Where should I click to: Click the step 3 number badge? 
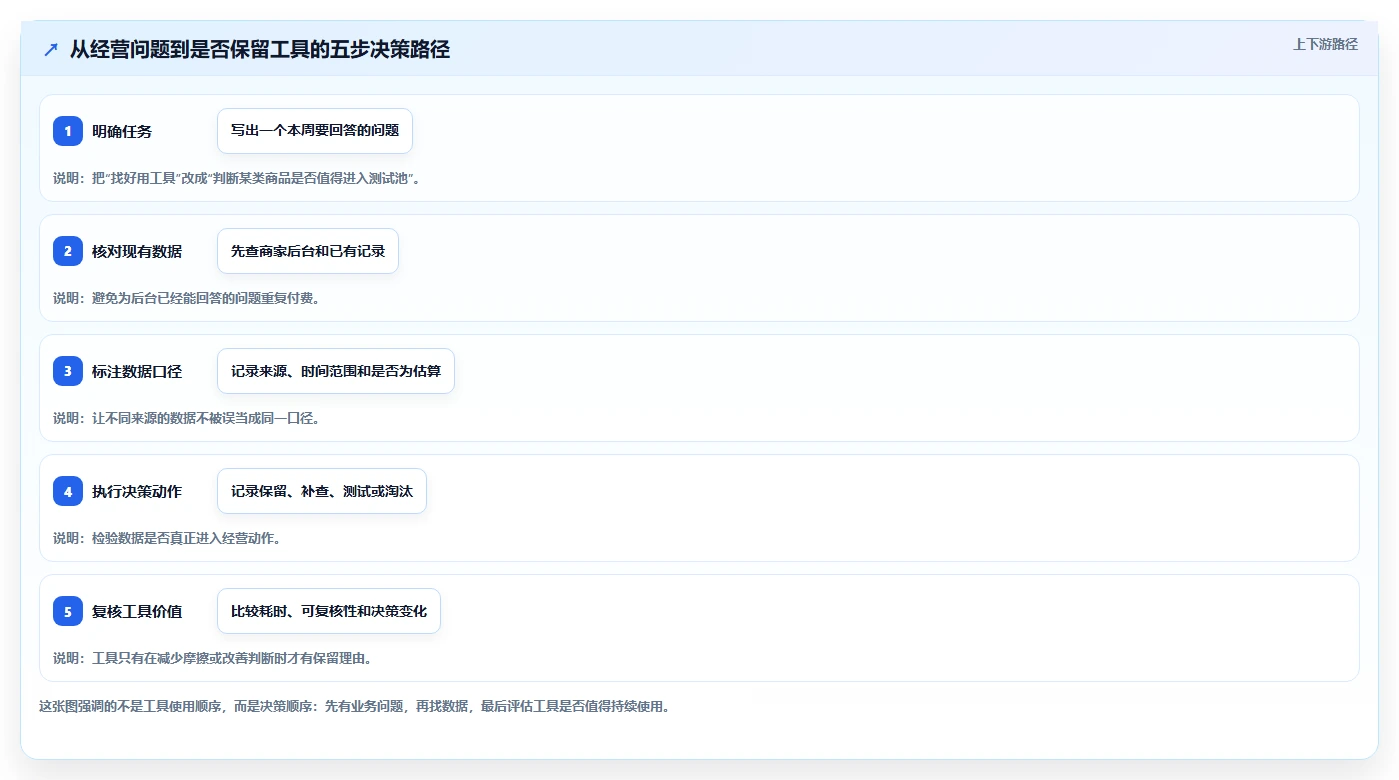[68, 371]
